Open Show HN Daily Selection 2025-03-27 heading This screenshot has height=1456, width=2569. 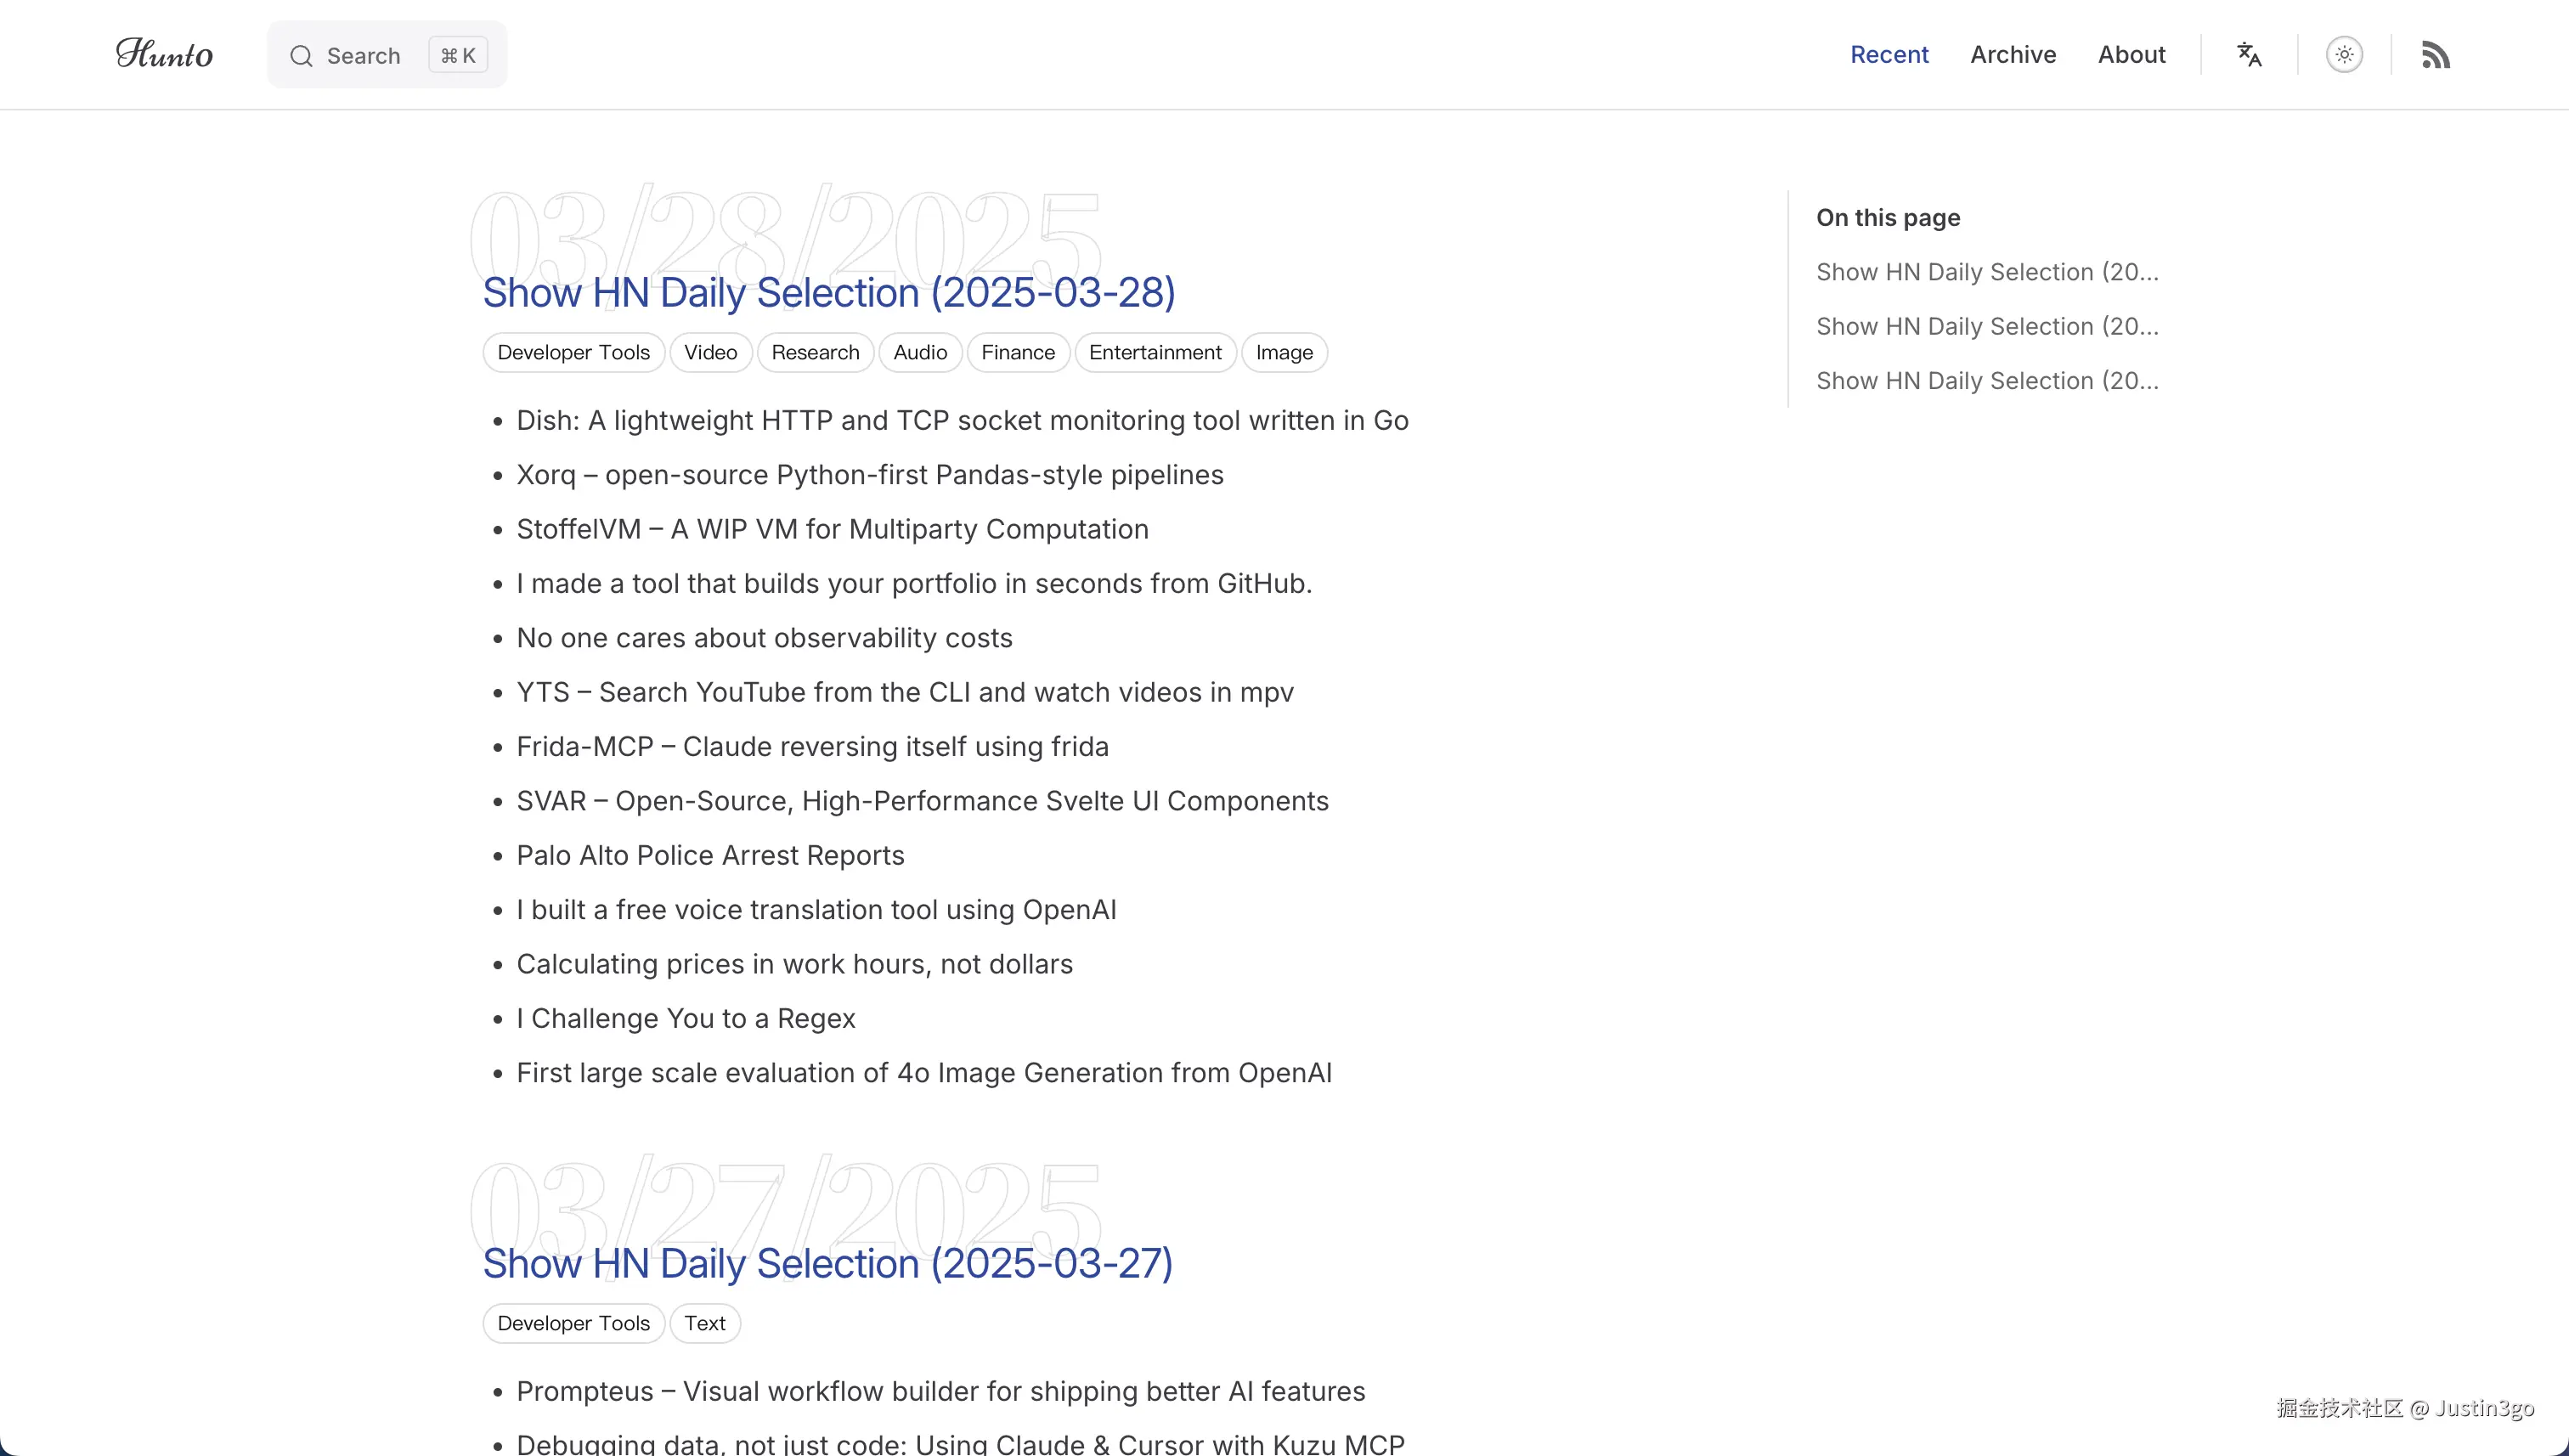[x=827, y=1264]
